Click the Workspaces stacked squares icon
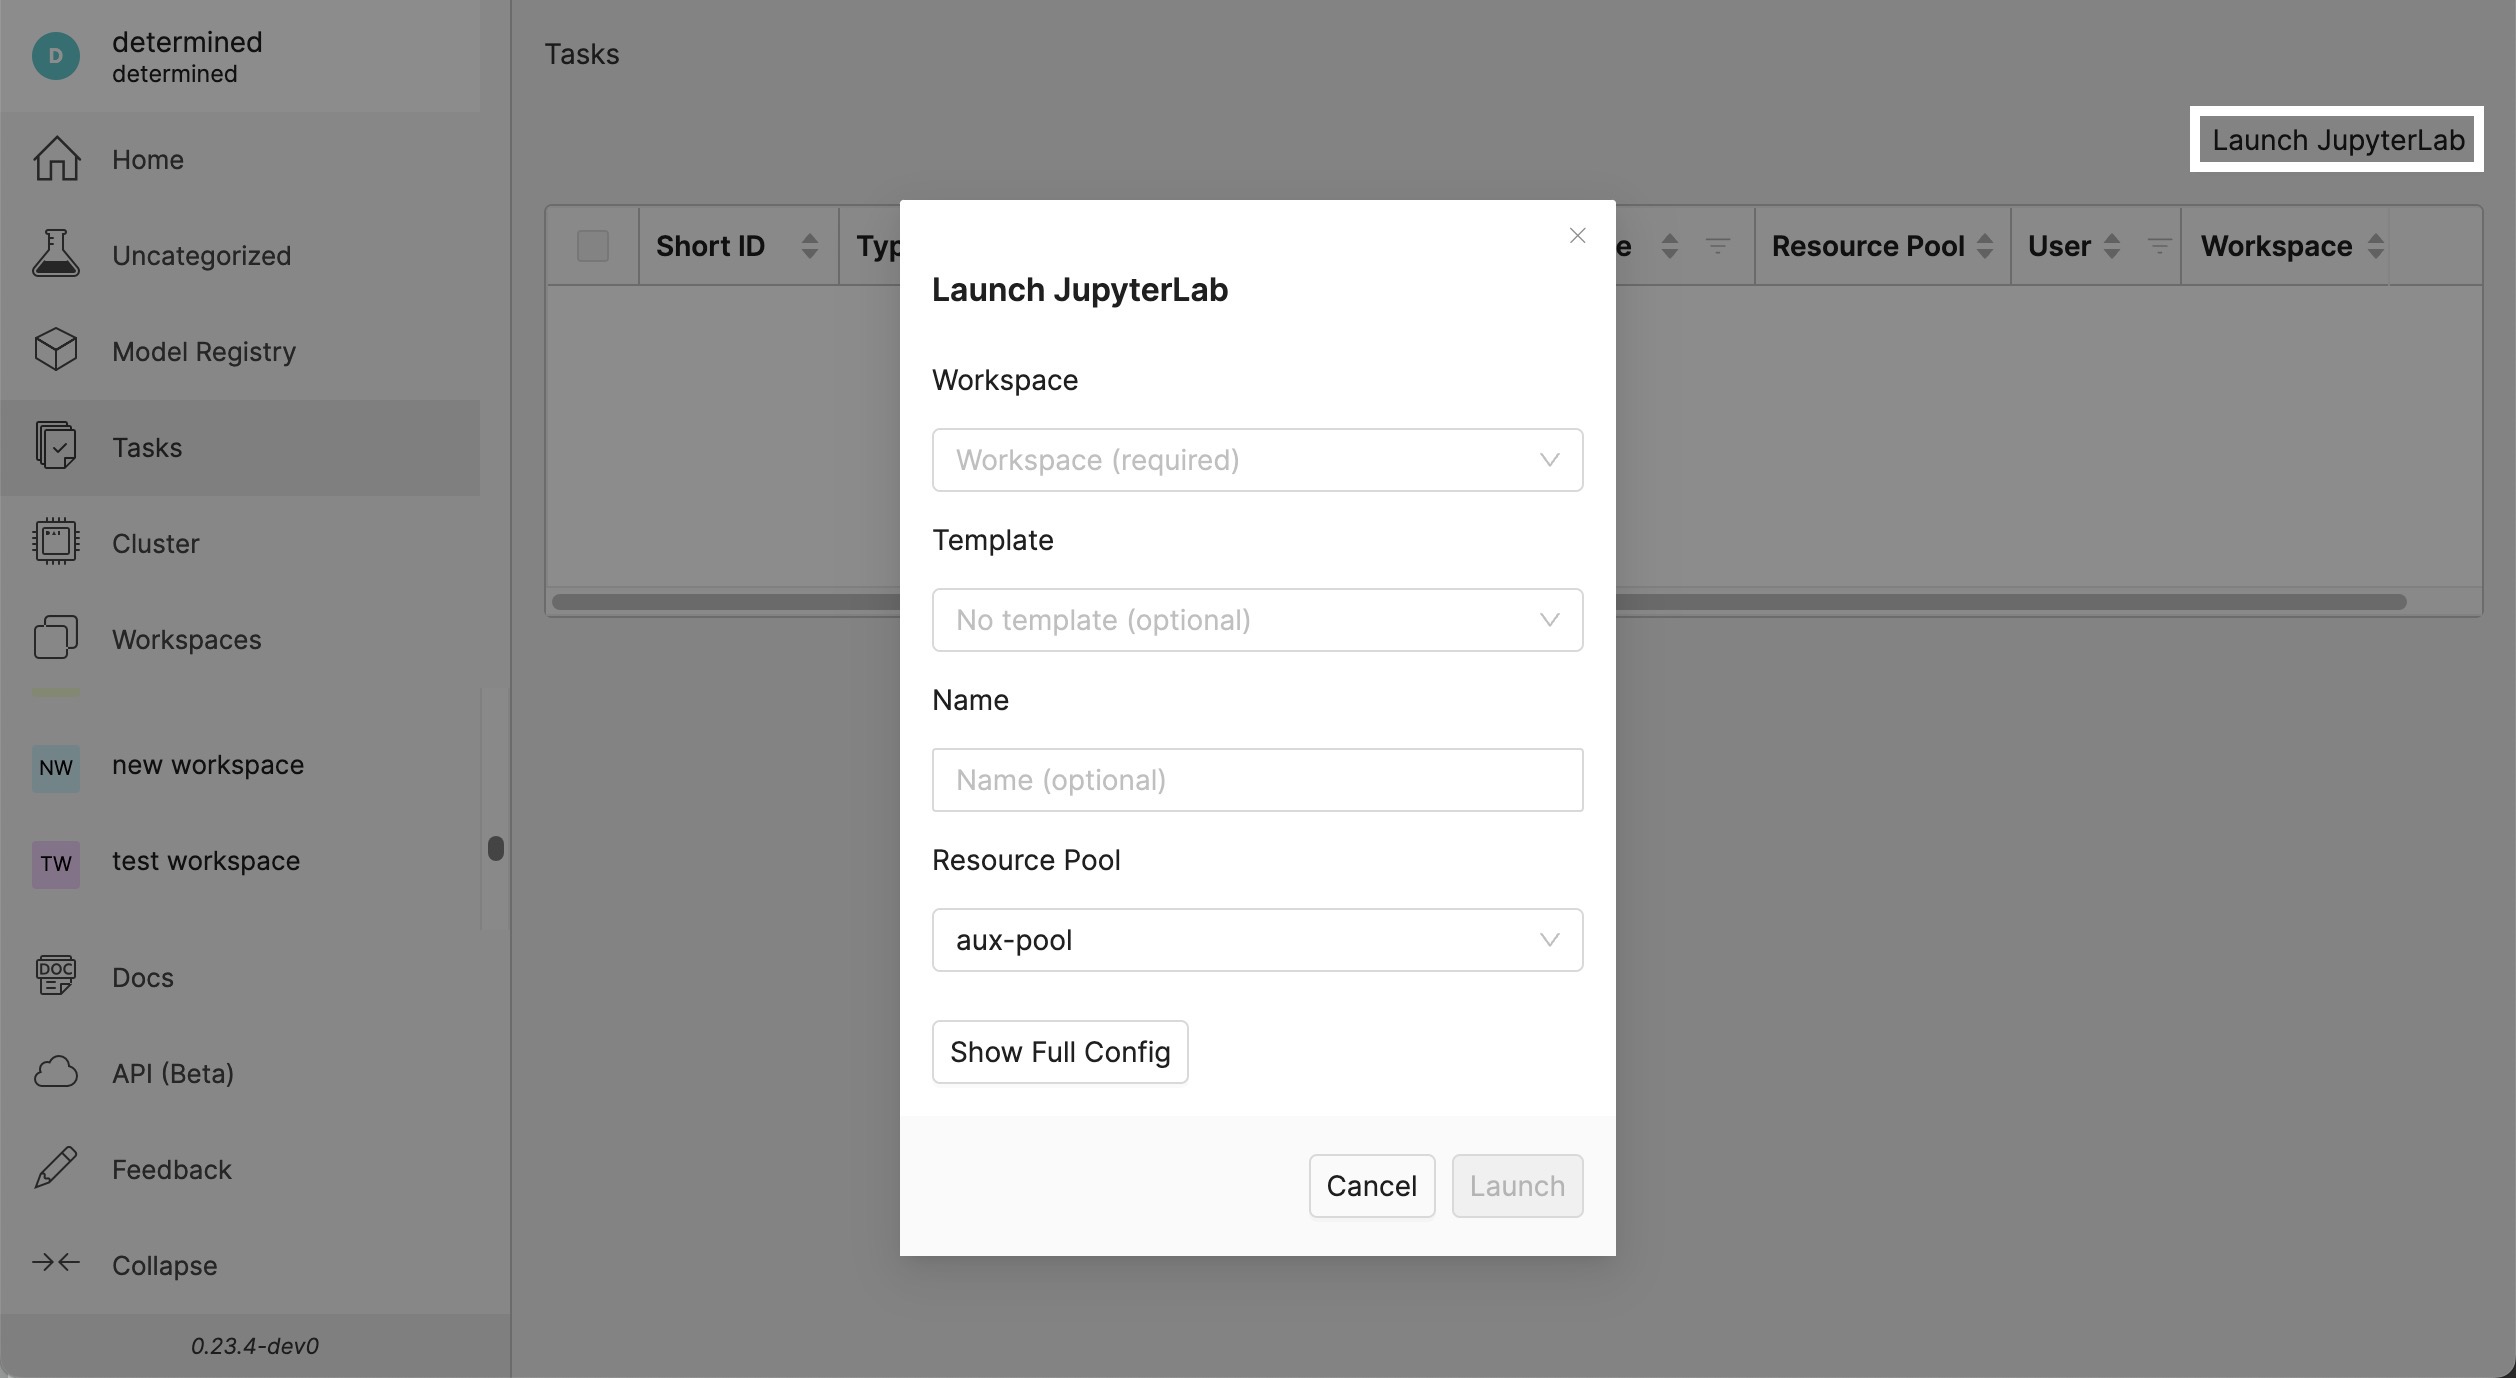Image resolution: width=2516 pixels, height=1378 pixels. 56,638
